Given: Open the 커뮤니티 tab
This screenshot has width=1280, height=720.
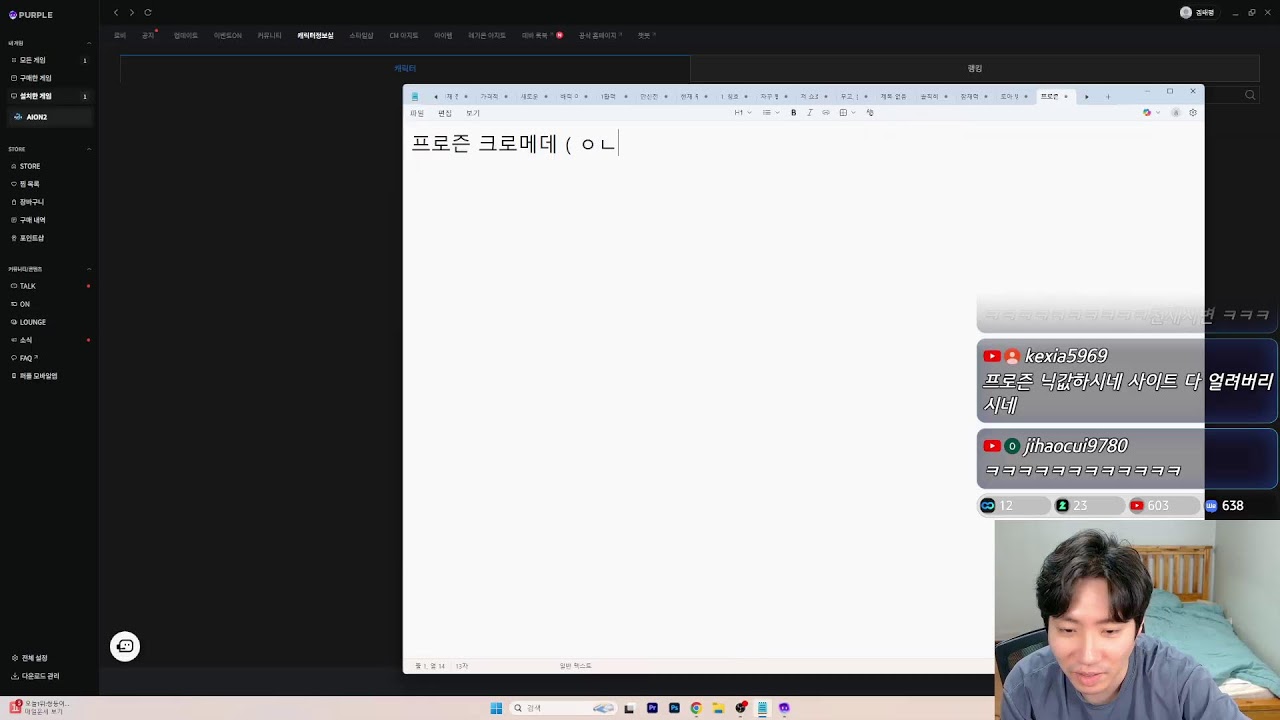Looking at the screenshot, I should click(269, 36).
